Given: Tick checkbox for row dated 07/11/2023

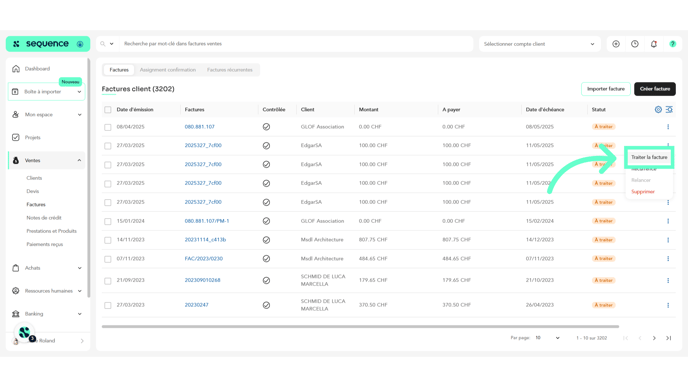Looking at the screenshot, I should point(108,259).
